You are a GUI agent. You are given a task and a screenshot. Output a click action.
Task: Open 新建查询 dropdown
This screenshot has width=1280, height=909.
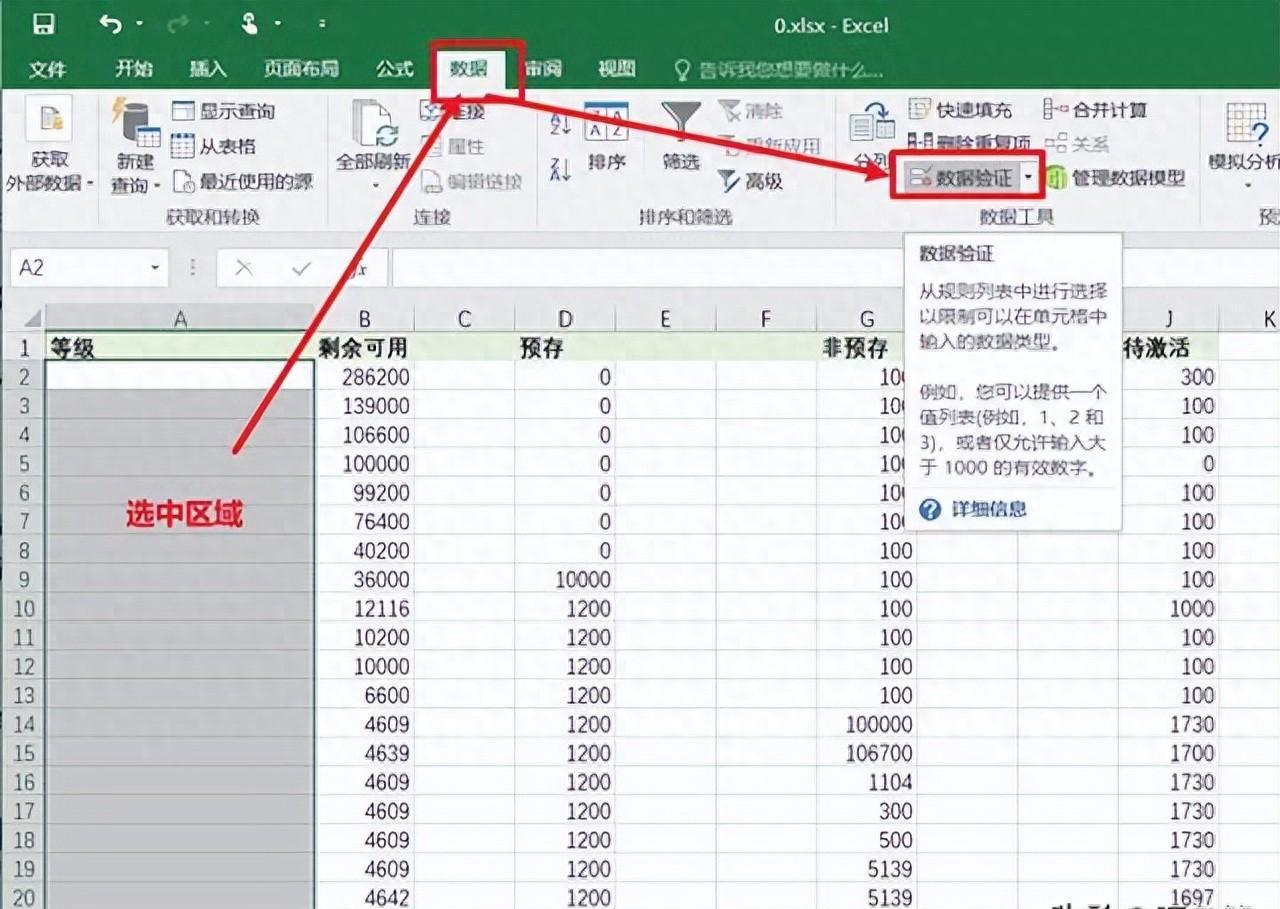pos(135,148)
